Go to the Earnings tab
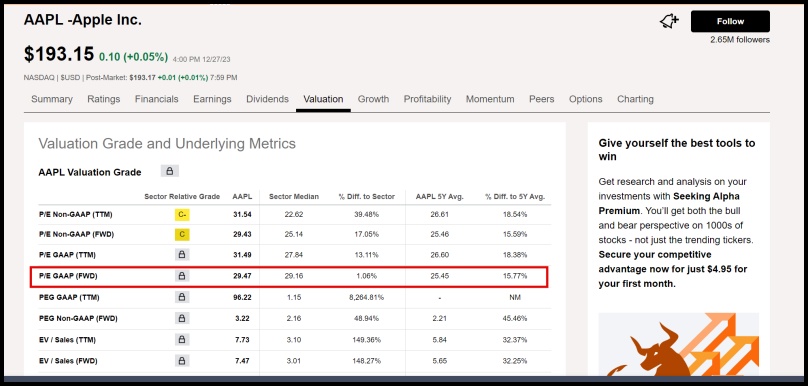This screenshot has height=386, width=808. point(212,99)
